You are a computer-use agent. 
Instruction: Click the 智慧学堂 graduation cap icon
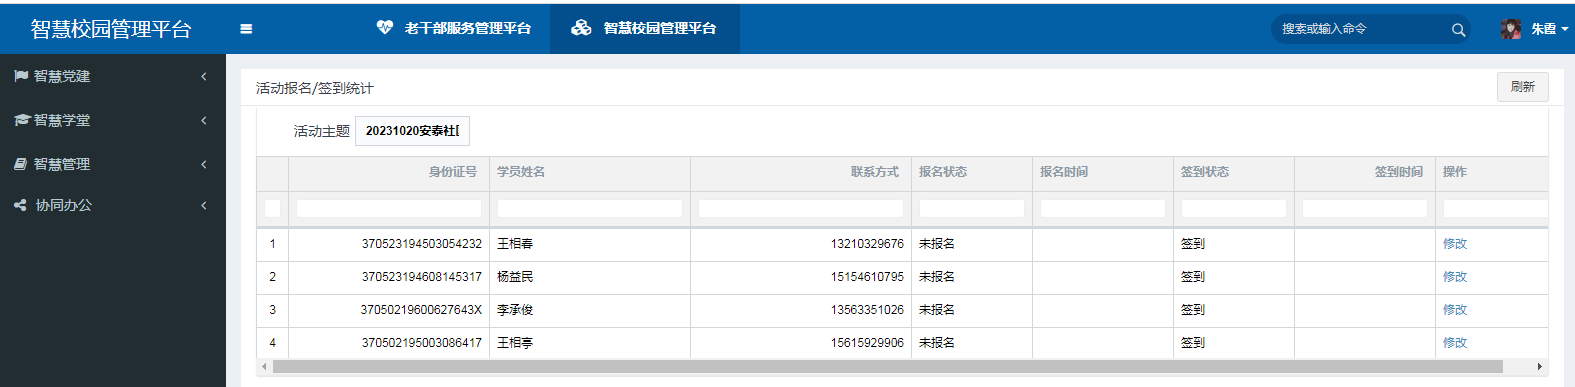tap(21, 120)
